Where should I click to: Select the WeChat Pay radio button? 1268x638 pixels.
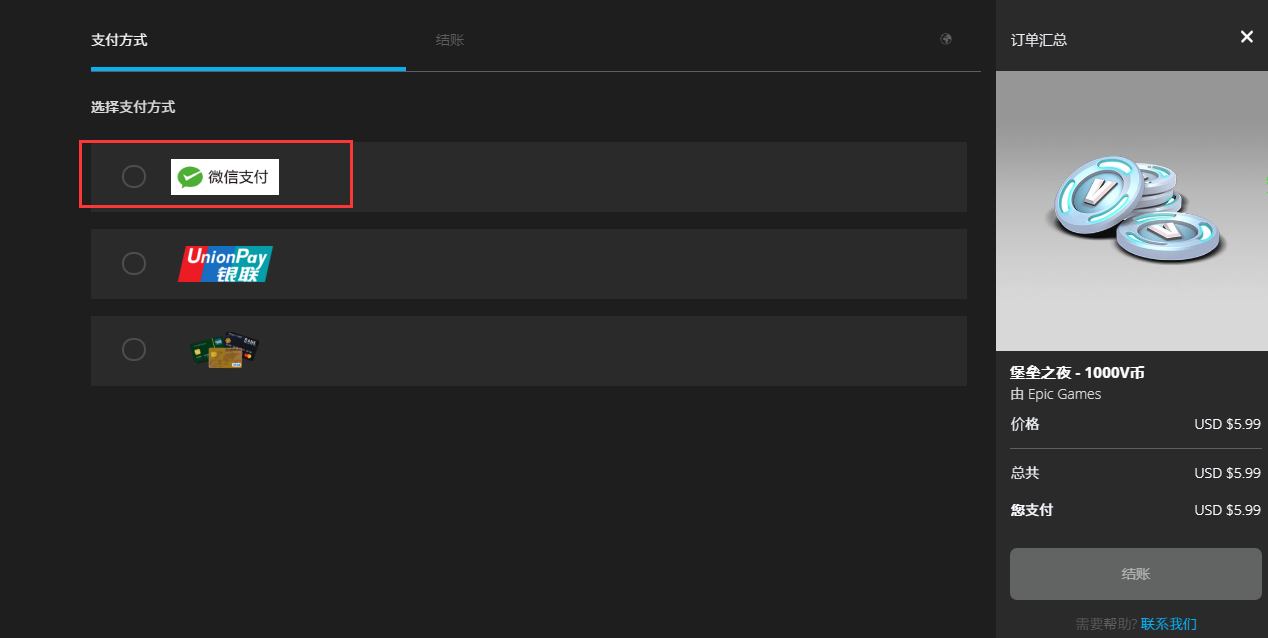pos(134,176)
